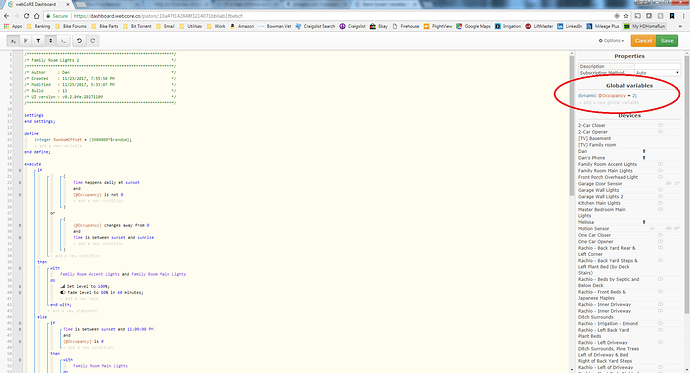
Task: Open the Subscription Method Auto dropdown
Action: pyautogui.click(x=657, y=73)
